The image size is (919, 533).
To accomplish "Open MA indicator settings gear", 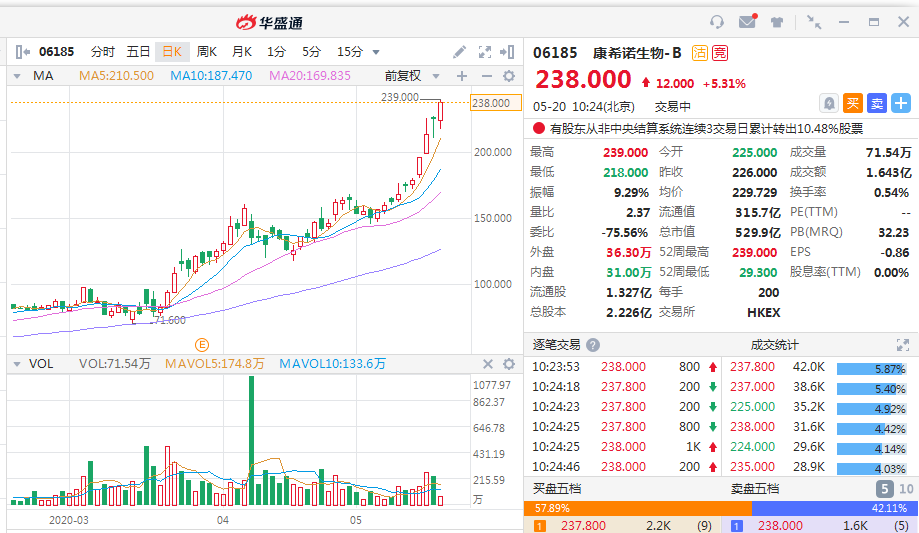I will (x=509, y=76).
